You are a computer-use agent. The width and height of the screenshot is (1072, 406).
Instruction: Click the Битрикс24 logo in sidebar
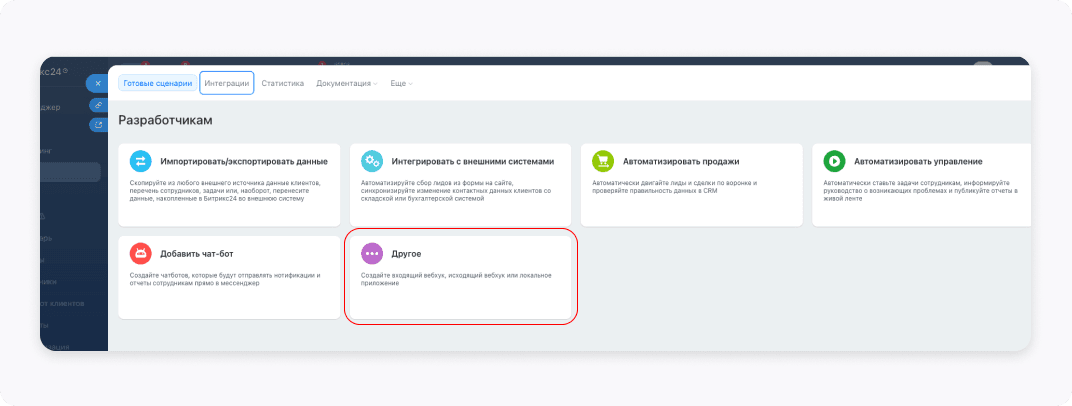coord(54,72)
